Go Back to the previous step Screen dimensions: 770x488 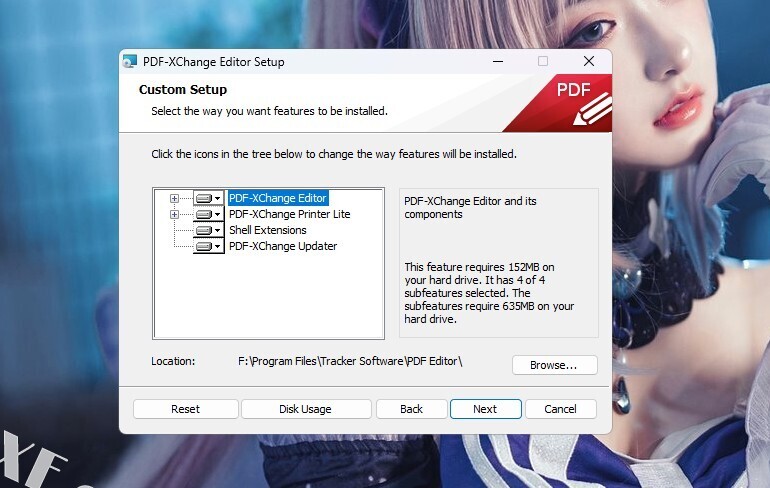(x=412, y=409)
